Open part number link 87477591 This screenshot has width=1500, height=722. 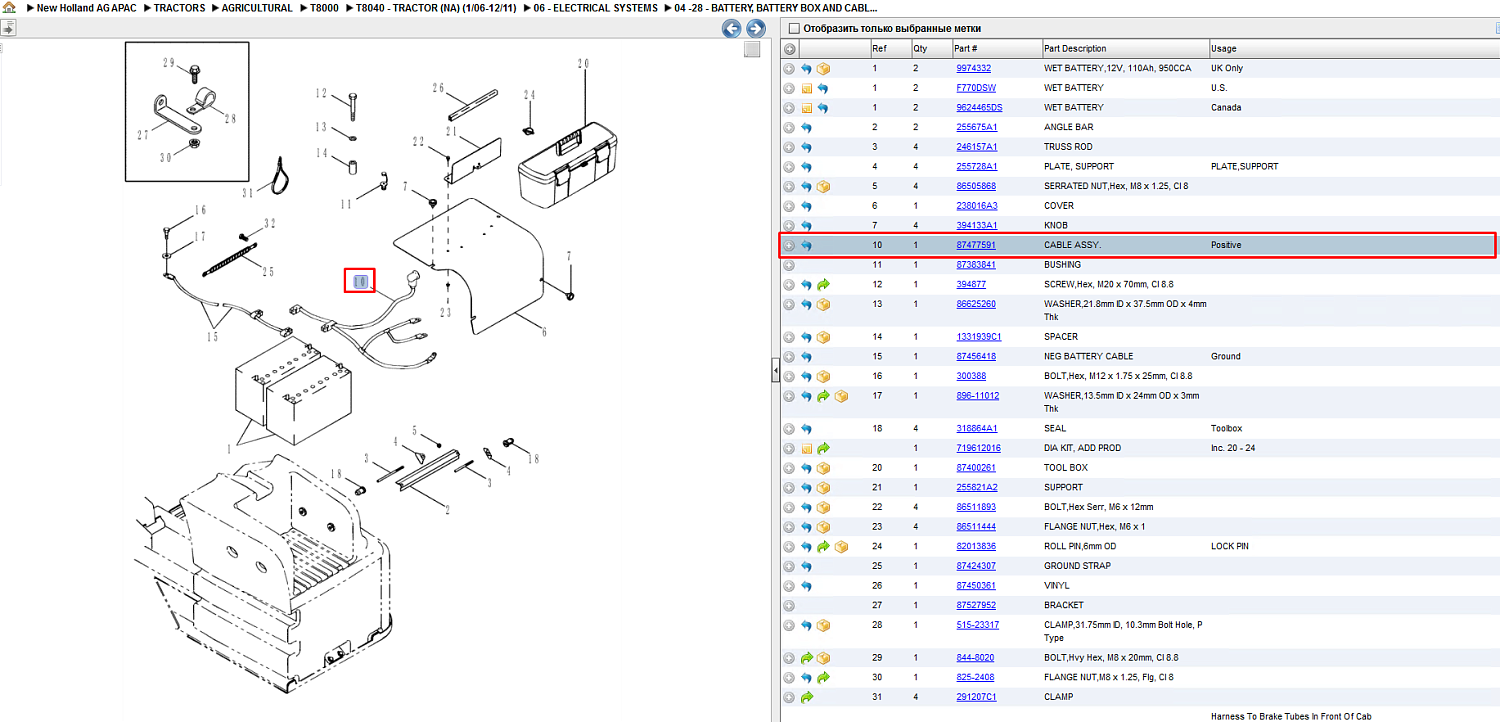[x=976, y=245]
